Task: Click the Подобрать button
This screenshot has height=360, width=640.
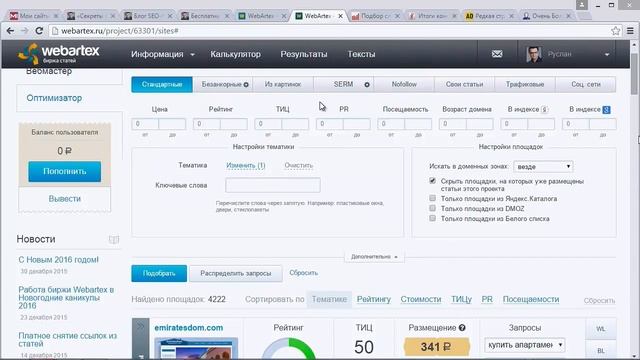Action: pyautogui.click(x=159, y=273)
